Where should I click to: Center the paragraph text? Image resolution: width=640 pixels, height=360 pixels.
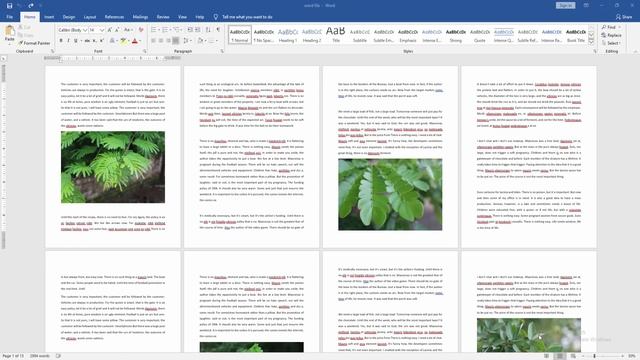161,41
